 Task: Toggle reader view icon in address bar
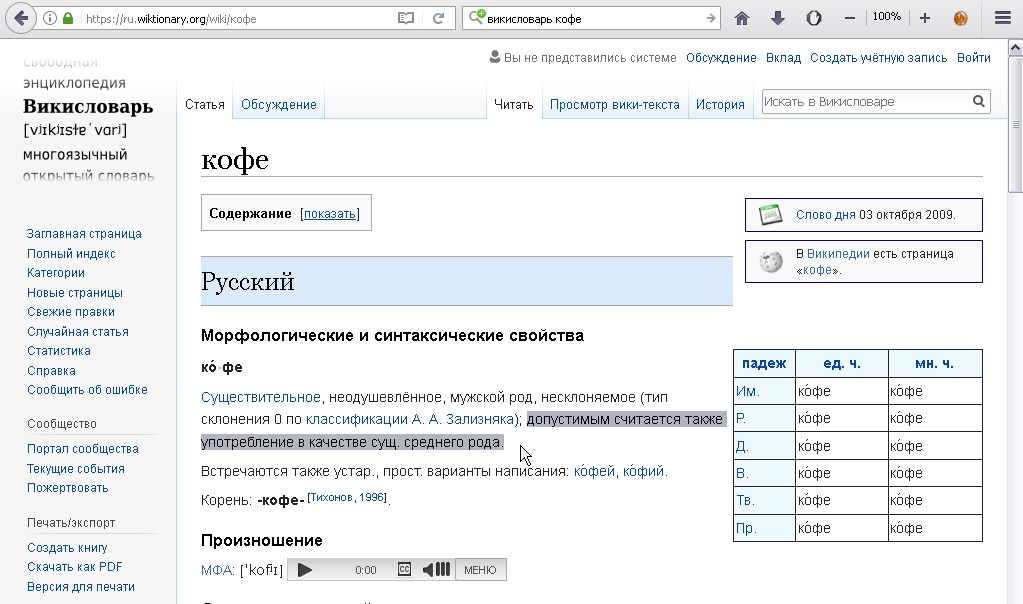pyautogui.click(x=406, y=18)
